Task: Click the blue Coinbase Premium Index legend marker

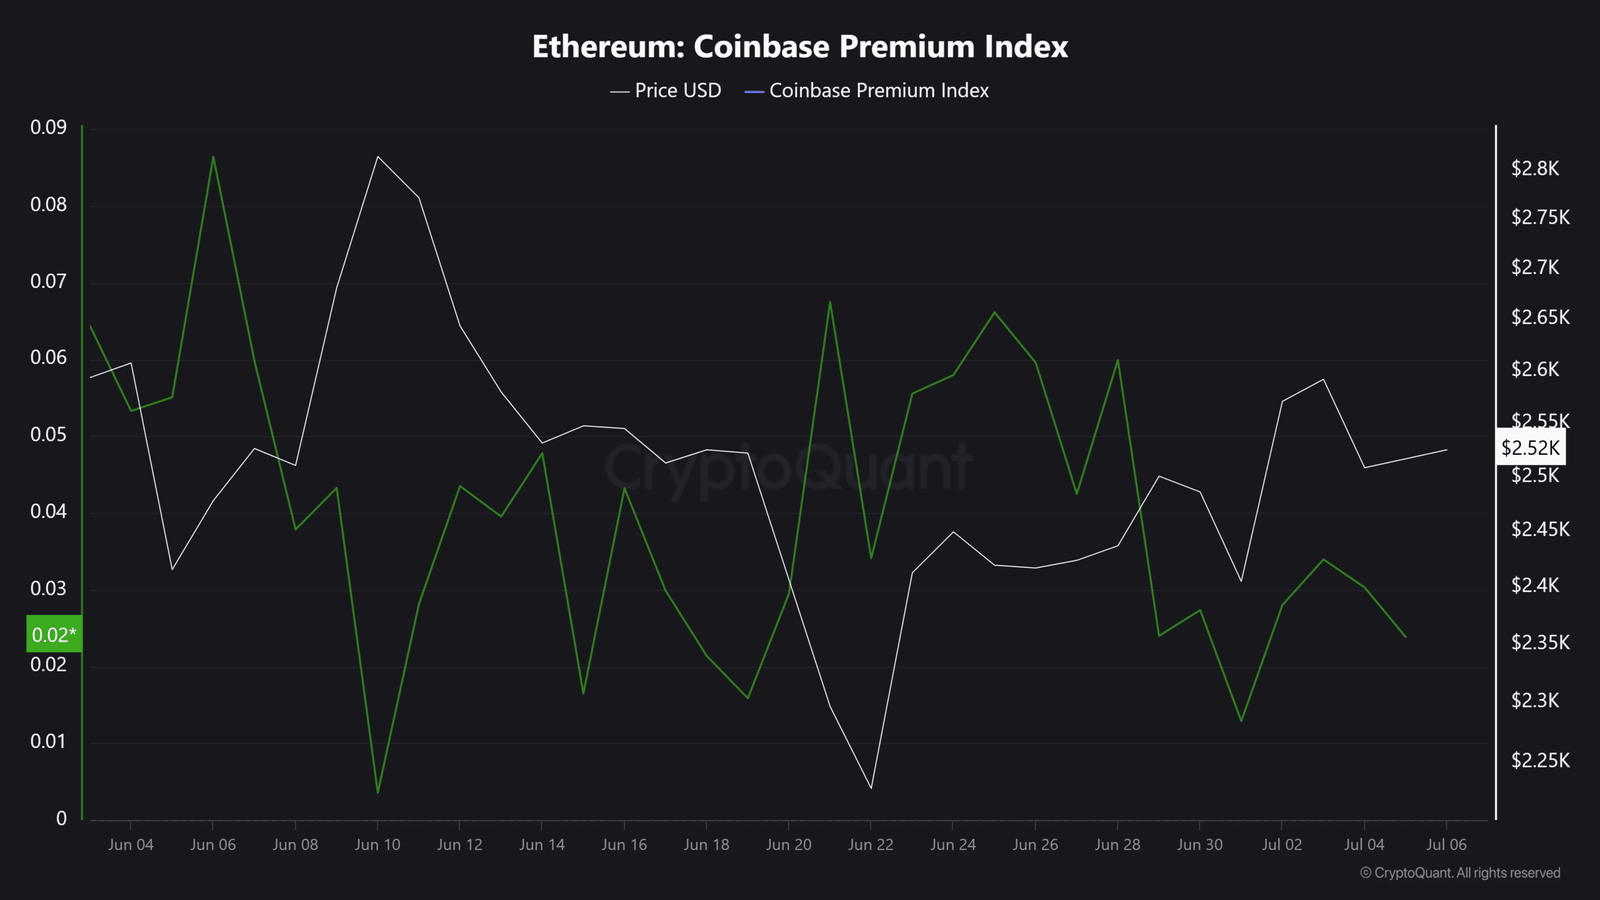Action: [755, 92]
